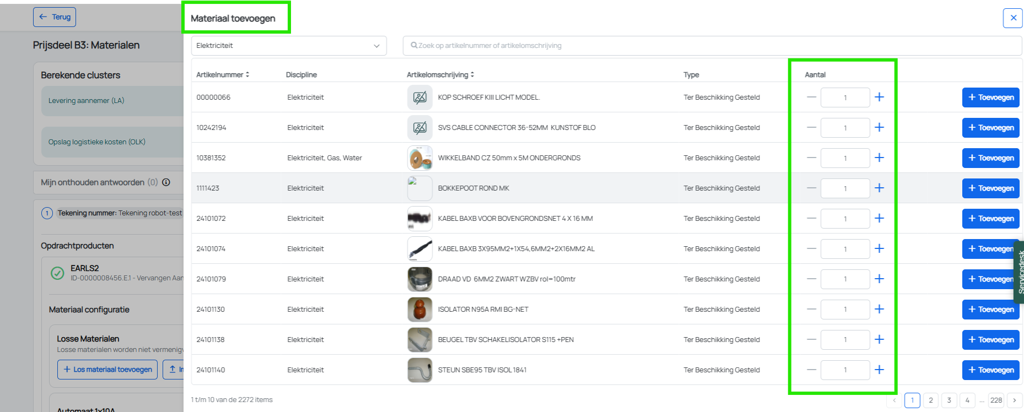
Task: Edit quantity field for BEUGEL TBV SCHAKELISOLATOR
Action: coord(845,340)
